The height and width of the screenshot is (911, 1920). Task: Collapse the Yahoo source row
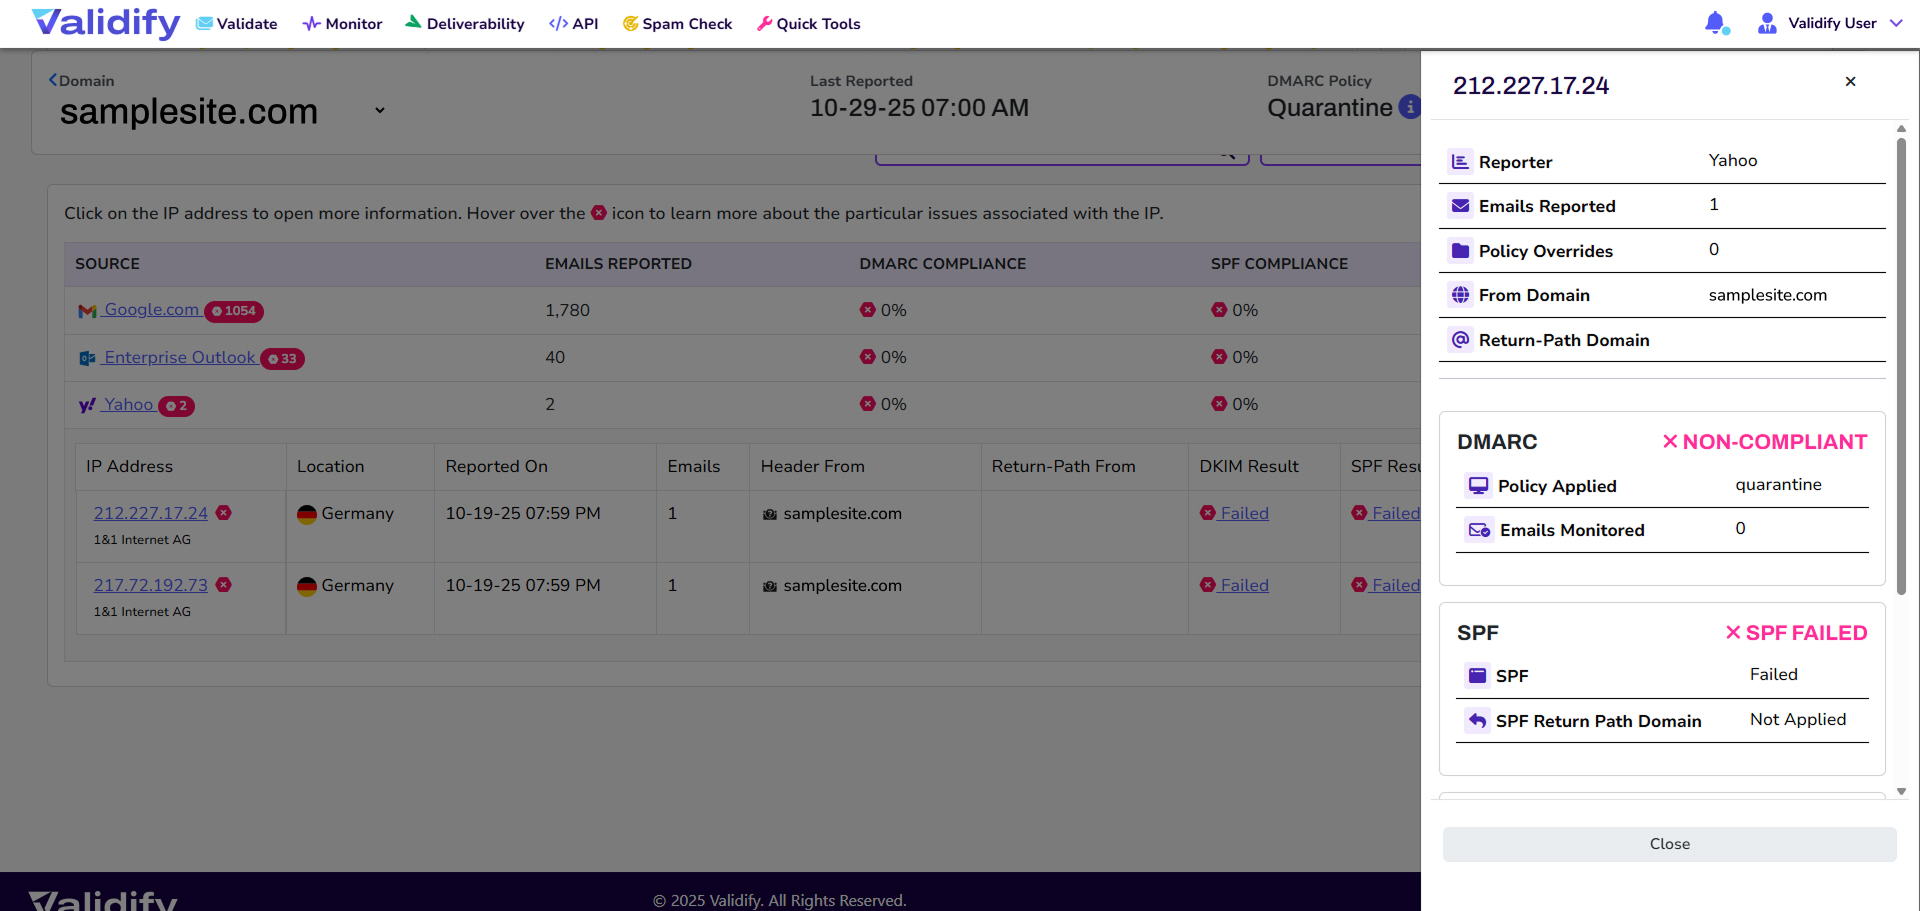pos(128,405)
